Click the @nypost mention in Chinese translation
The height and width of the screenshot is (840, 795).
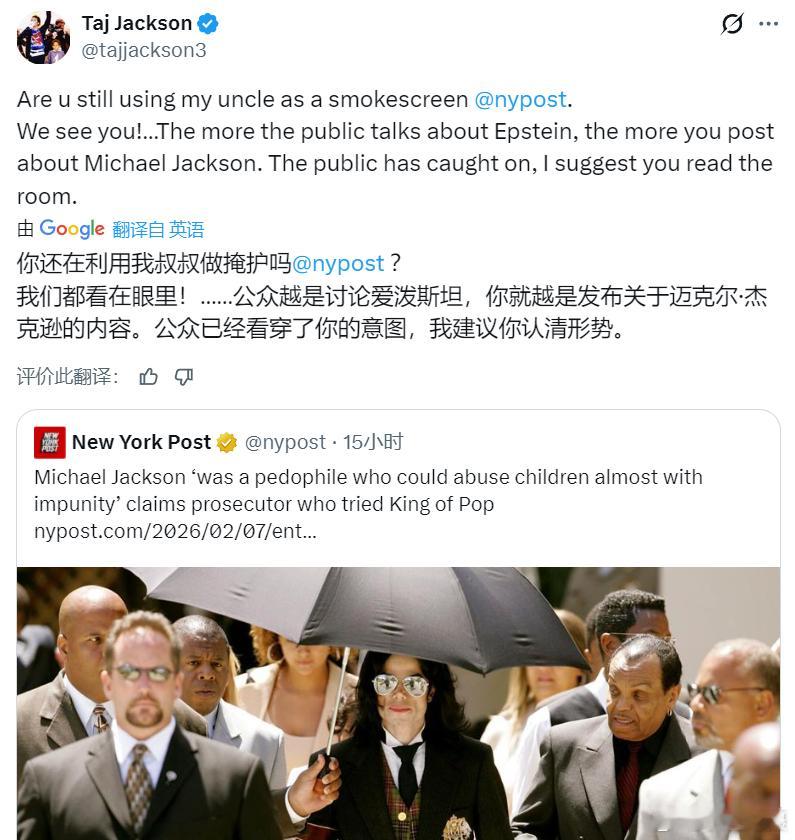coord(338,263)
